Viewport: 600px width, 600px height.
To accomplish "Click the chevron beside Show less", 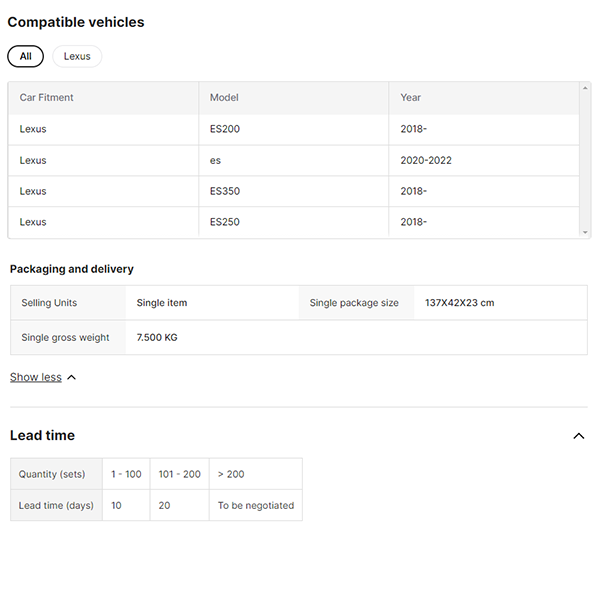I will [x=71, y=377].
